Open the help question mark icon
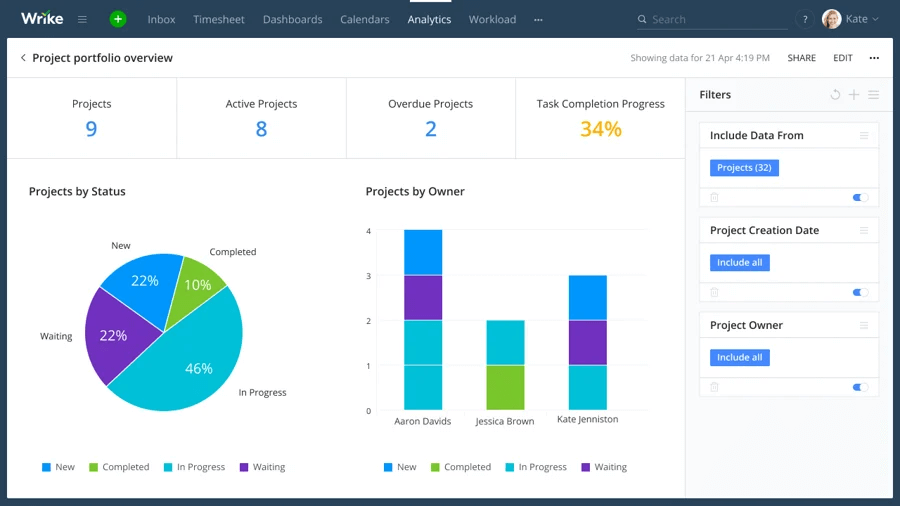Viewport: 900px width, 506px height. click(x=805, y=19)
